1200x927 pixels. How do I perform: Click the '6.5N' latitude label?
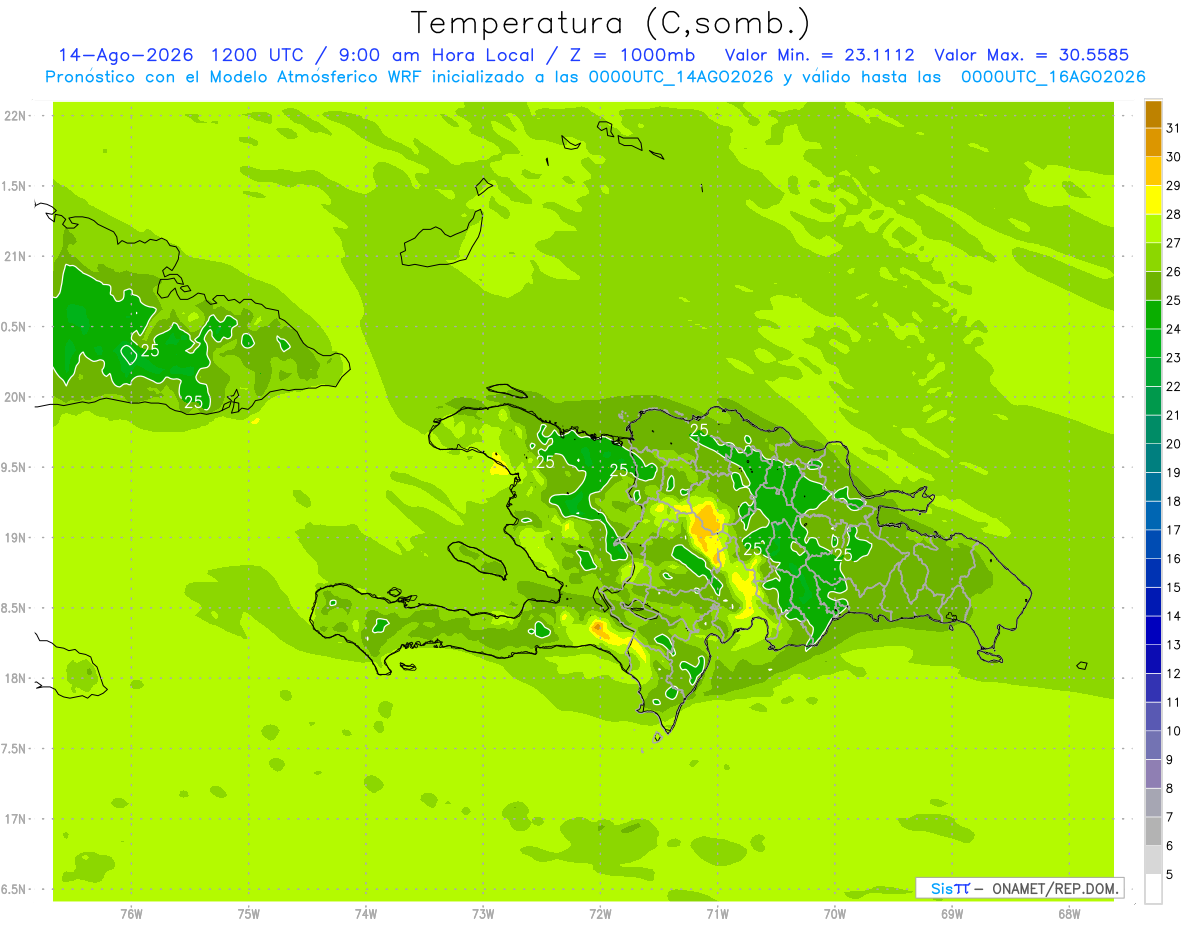click(14, 889)
